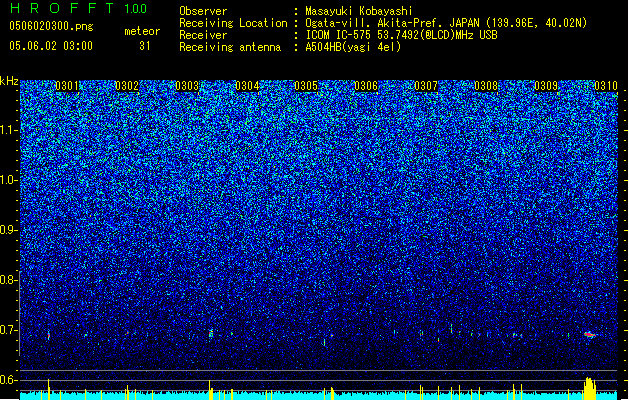Select the file name 0506020300.png
The height and width of the screenshot is (400, 629).
click(x=51, y=27)
